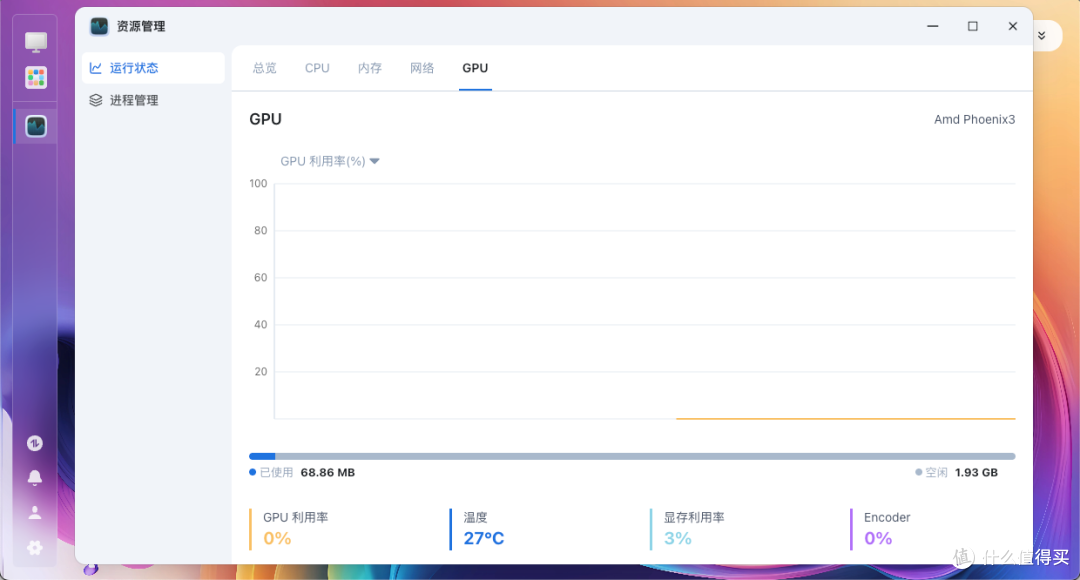The image size is (1080, 580).
Task: Click the 20 label on the chart axis
Action: (x=260, y=371)
